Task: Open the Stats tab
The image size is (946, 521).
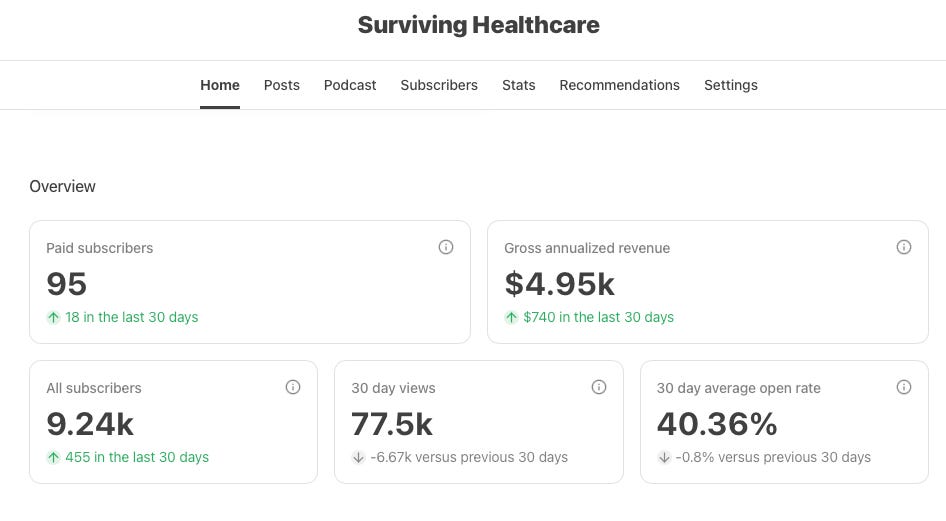Action: 519,85
